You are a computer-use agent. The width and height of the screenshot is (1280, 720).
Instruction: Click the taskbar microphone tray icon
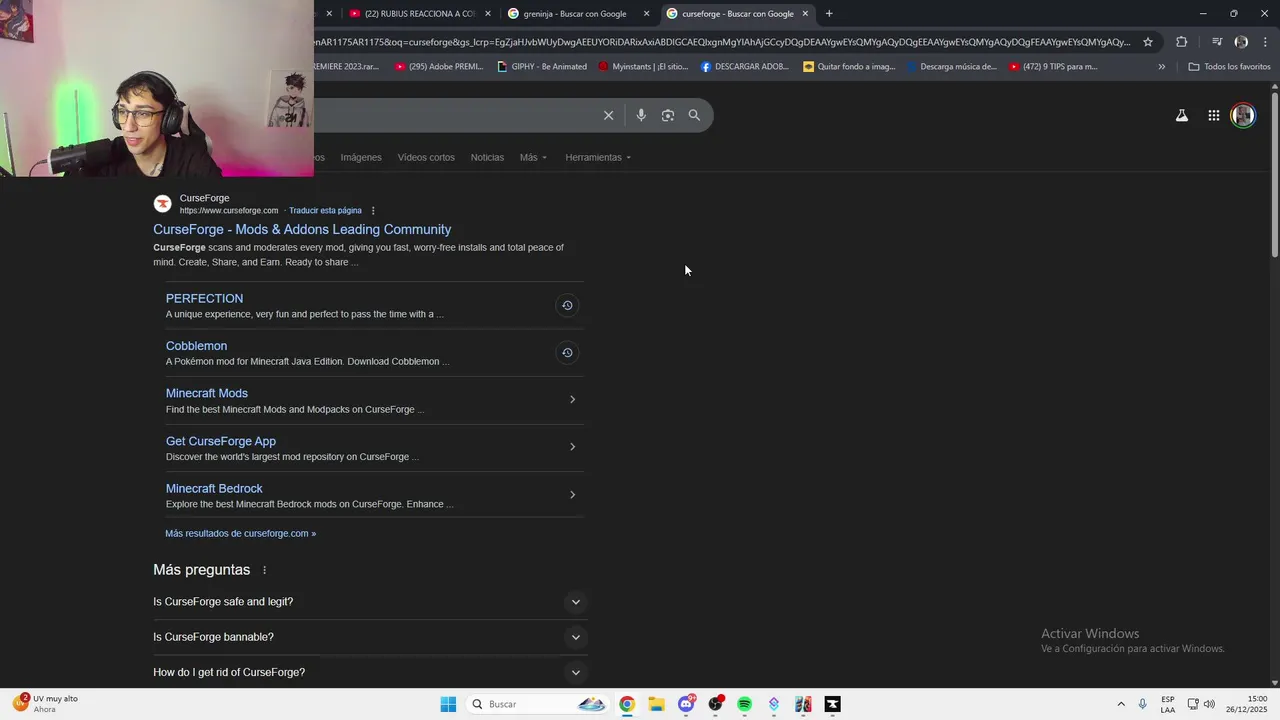pyautogui.click(x=1142, y=704)
